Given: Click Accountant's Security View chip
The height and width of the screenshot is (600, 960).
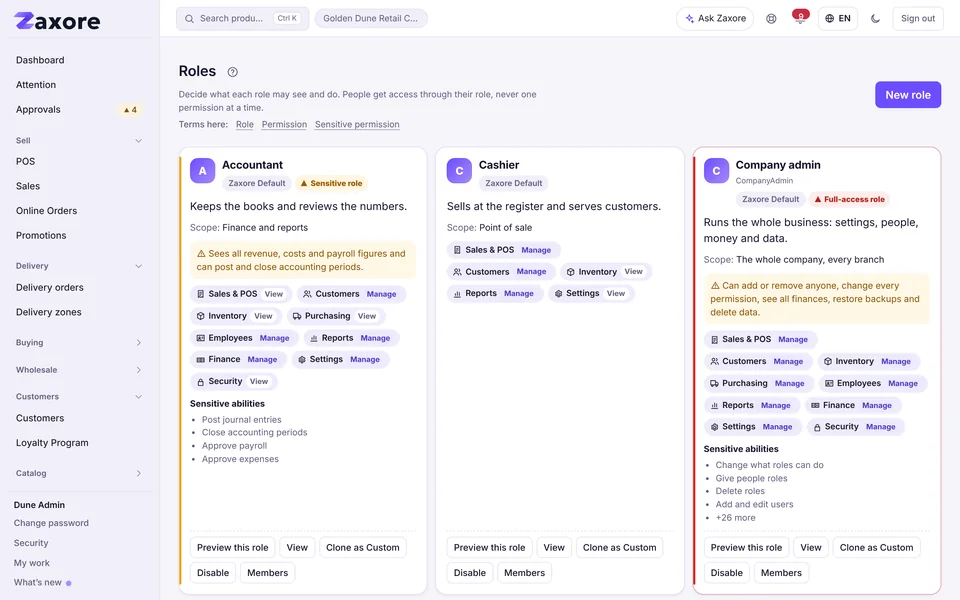Looking at the screenshot, I should 233,381.
